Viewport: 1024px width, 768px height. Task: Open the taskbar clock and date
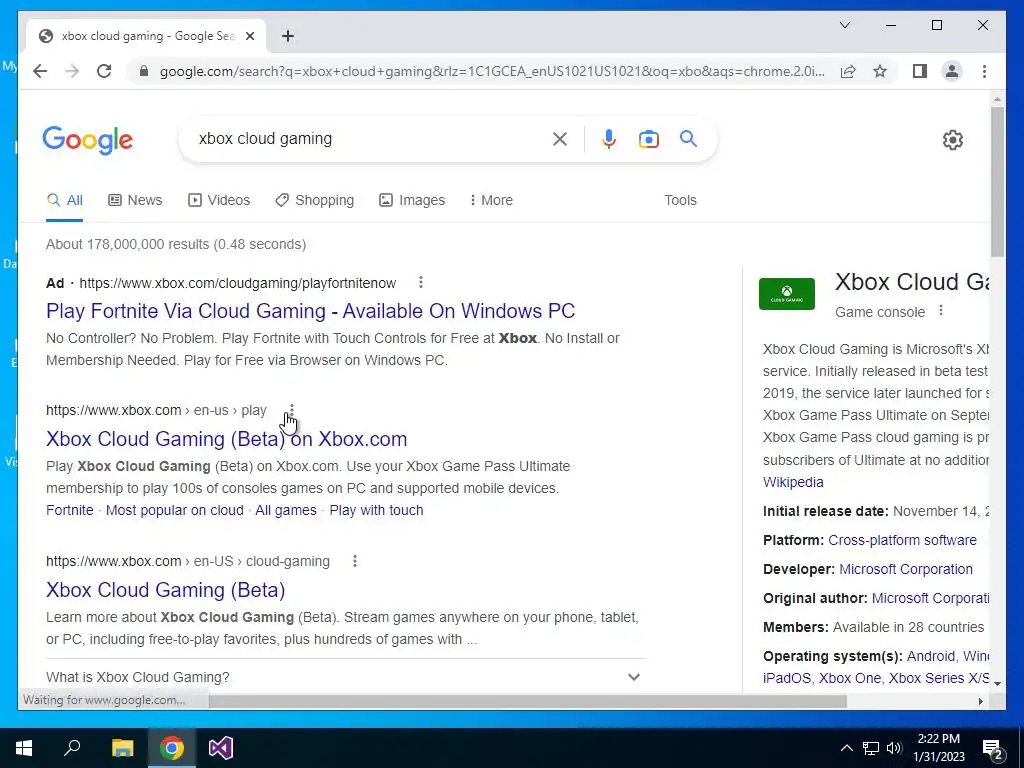click(938, 748)
